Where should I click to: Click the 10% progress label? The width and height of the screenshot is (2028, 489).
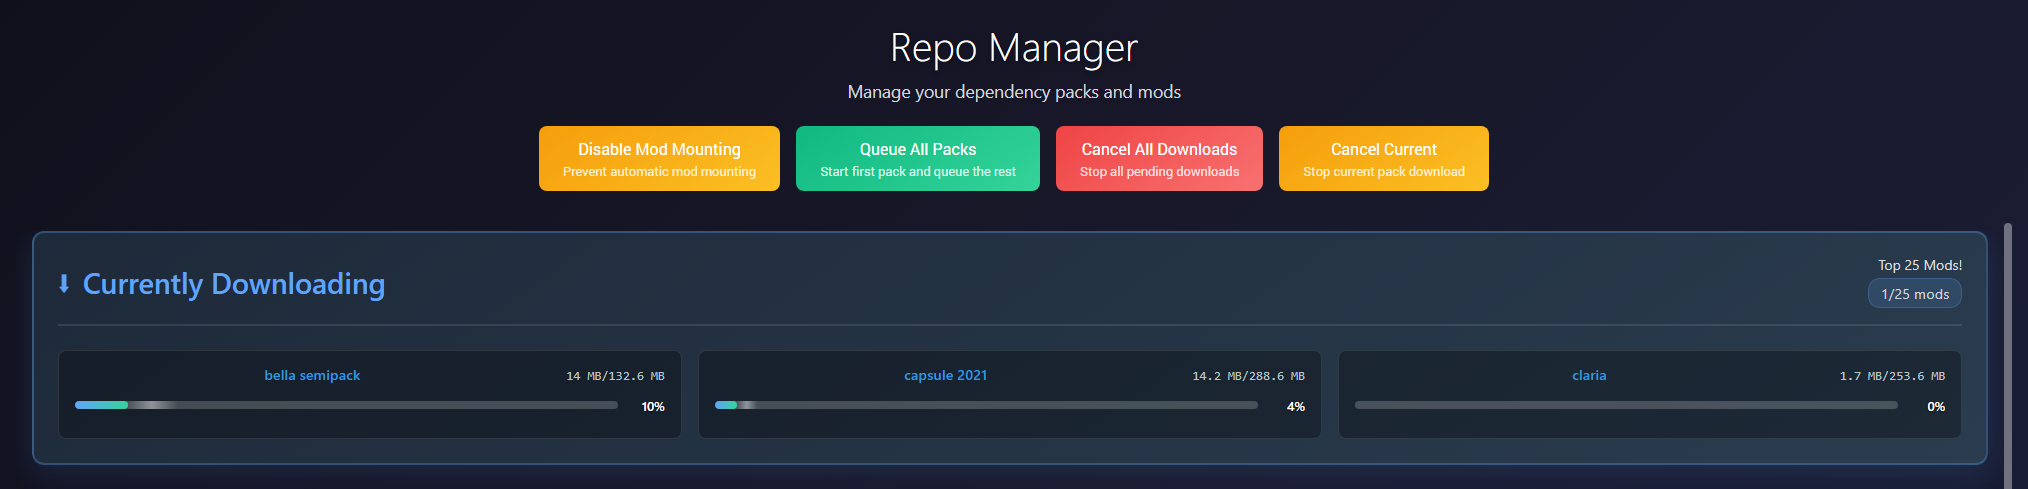(x=653, y=407)
